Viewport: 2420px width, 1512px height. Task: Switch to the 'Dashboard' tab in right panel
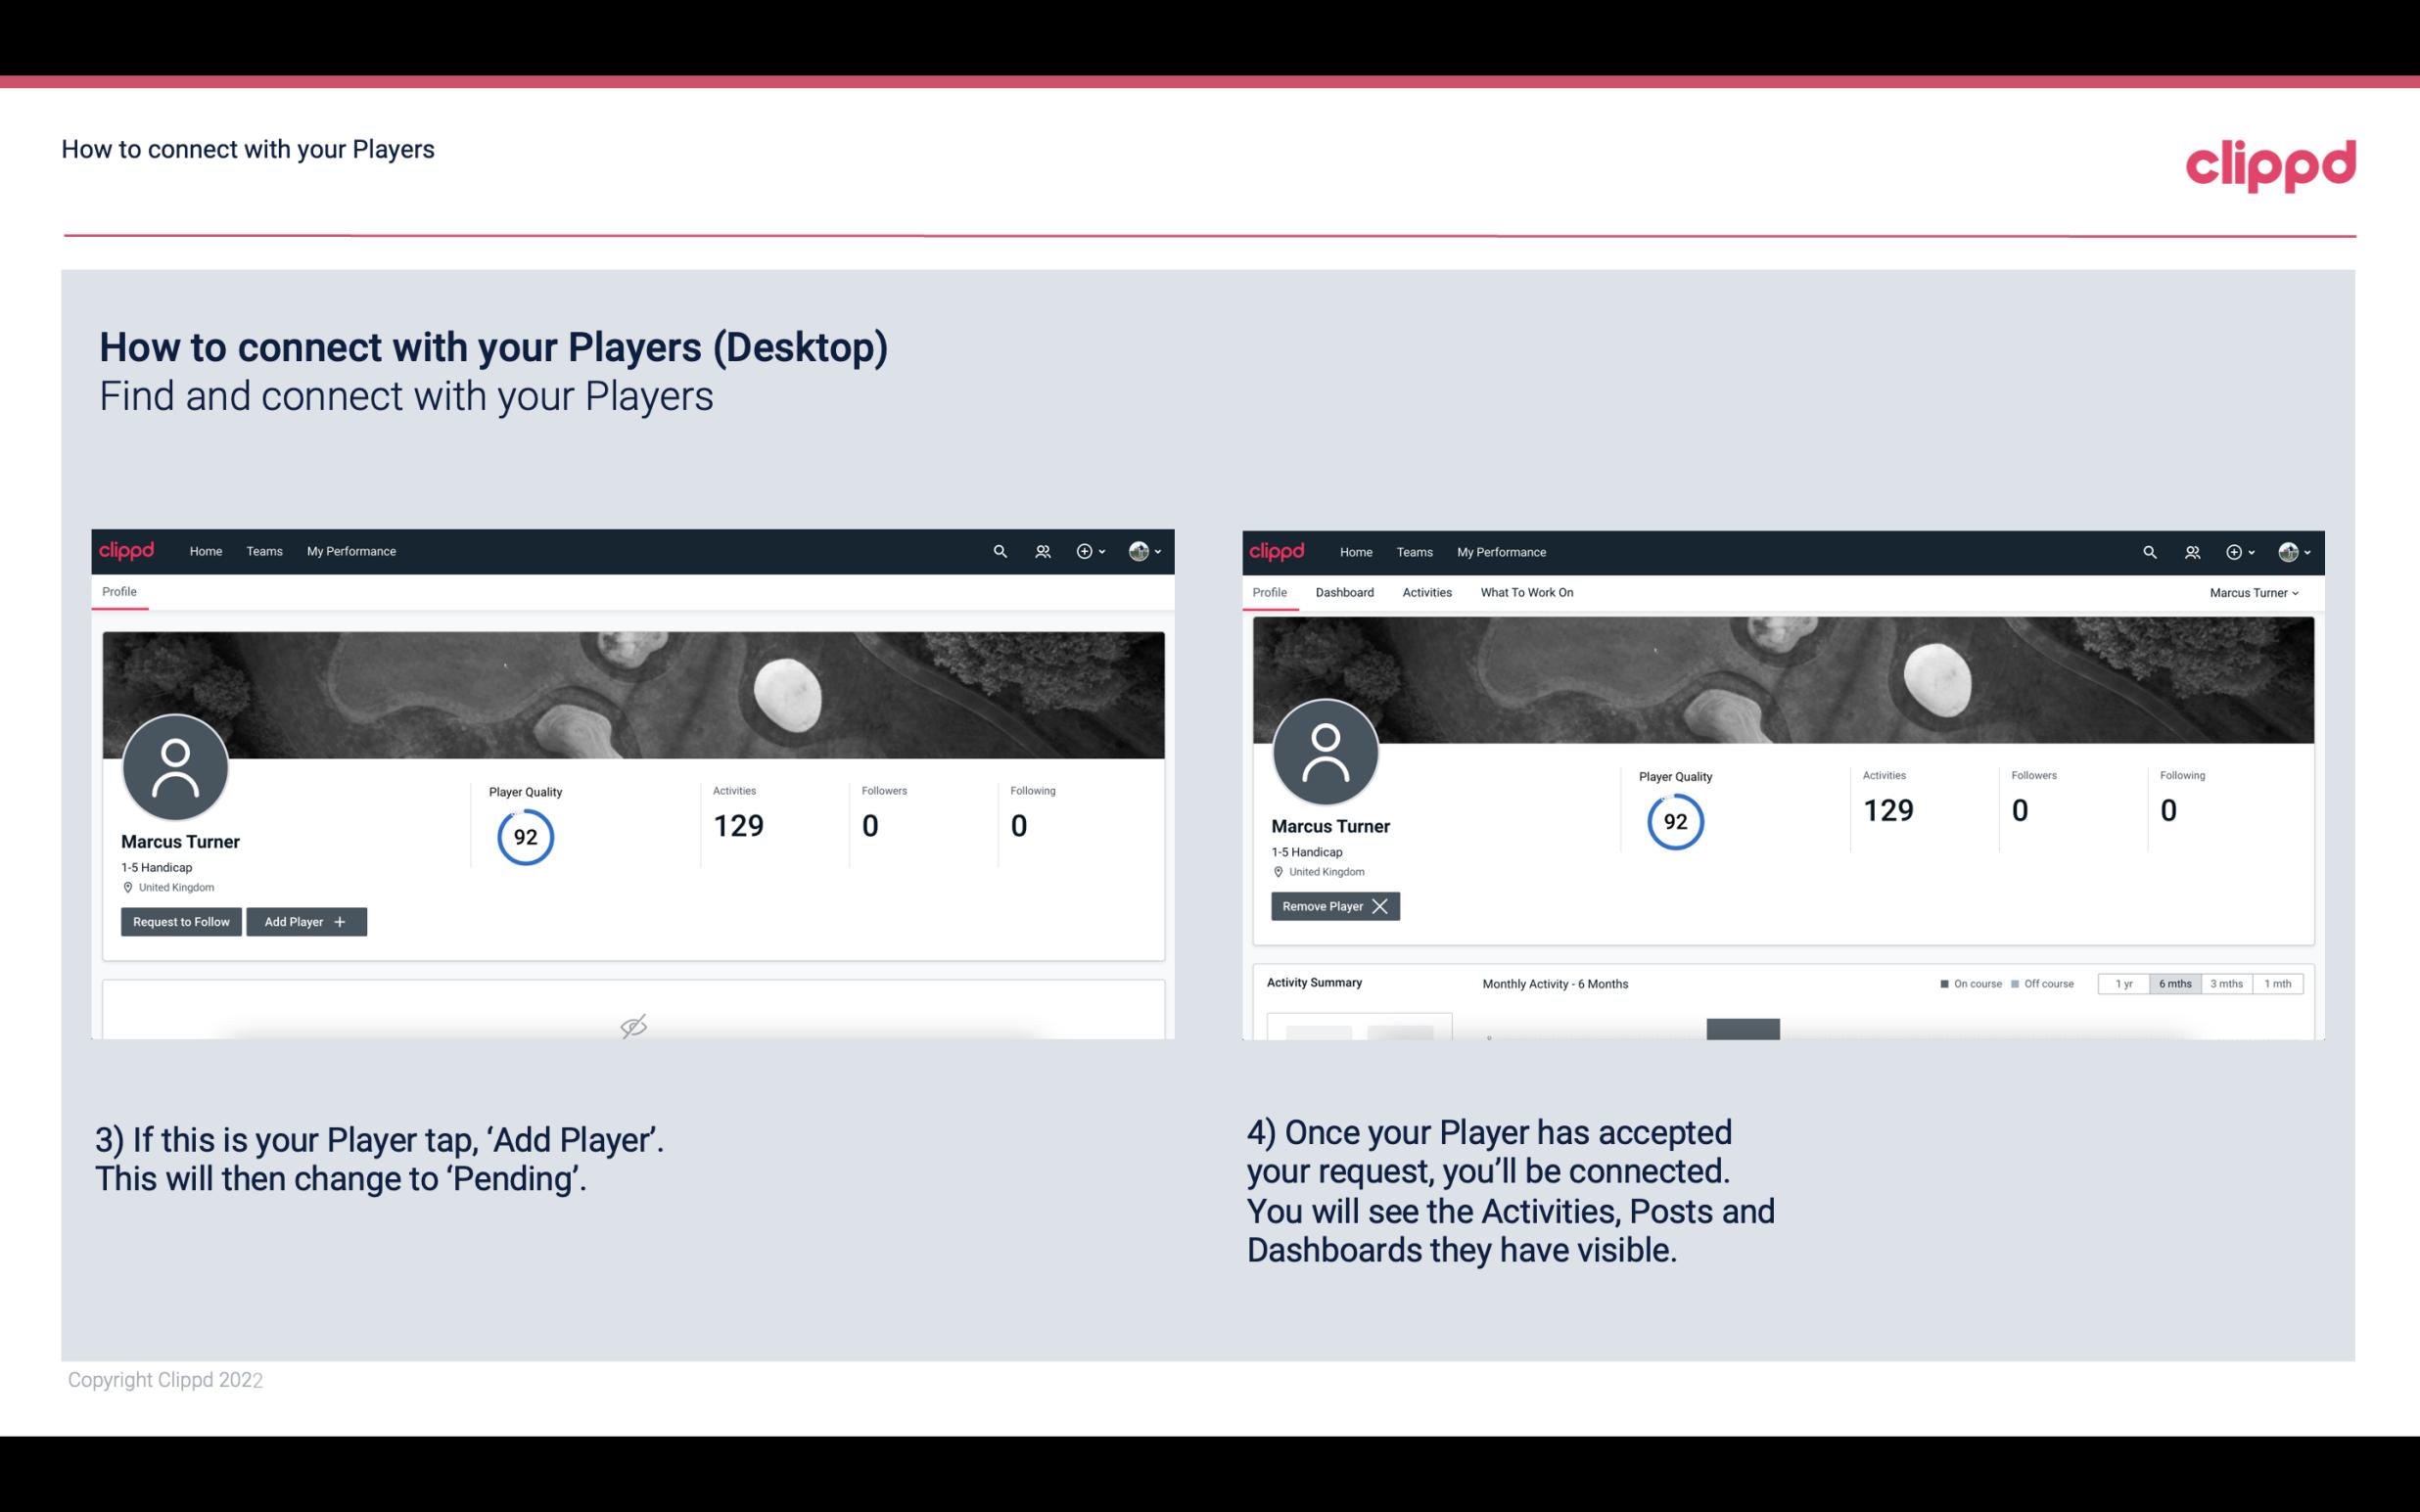pos(1343,592)
